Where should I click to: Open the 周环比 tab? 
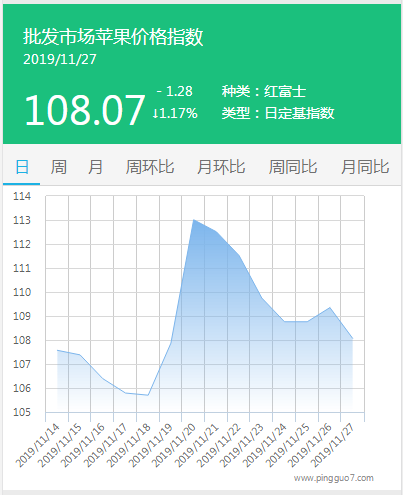(x=150, y=167)
